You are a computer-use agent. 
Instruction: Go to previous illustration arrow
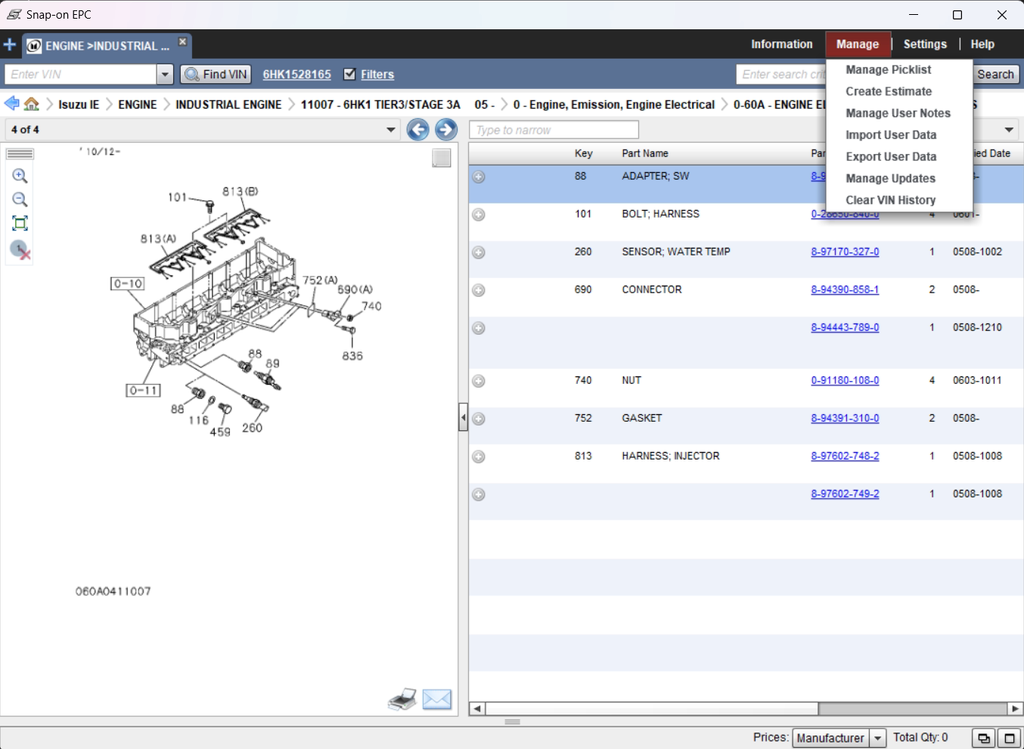tap(418, 129)
